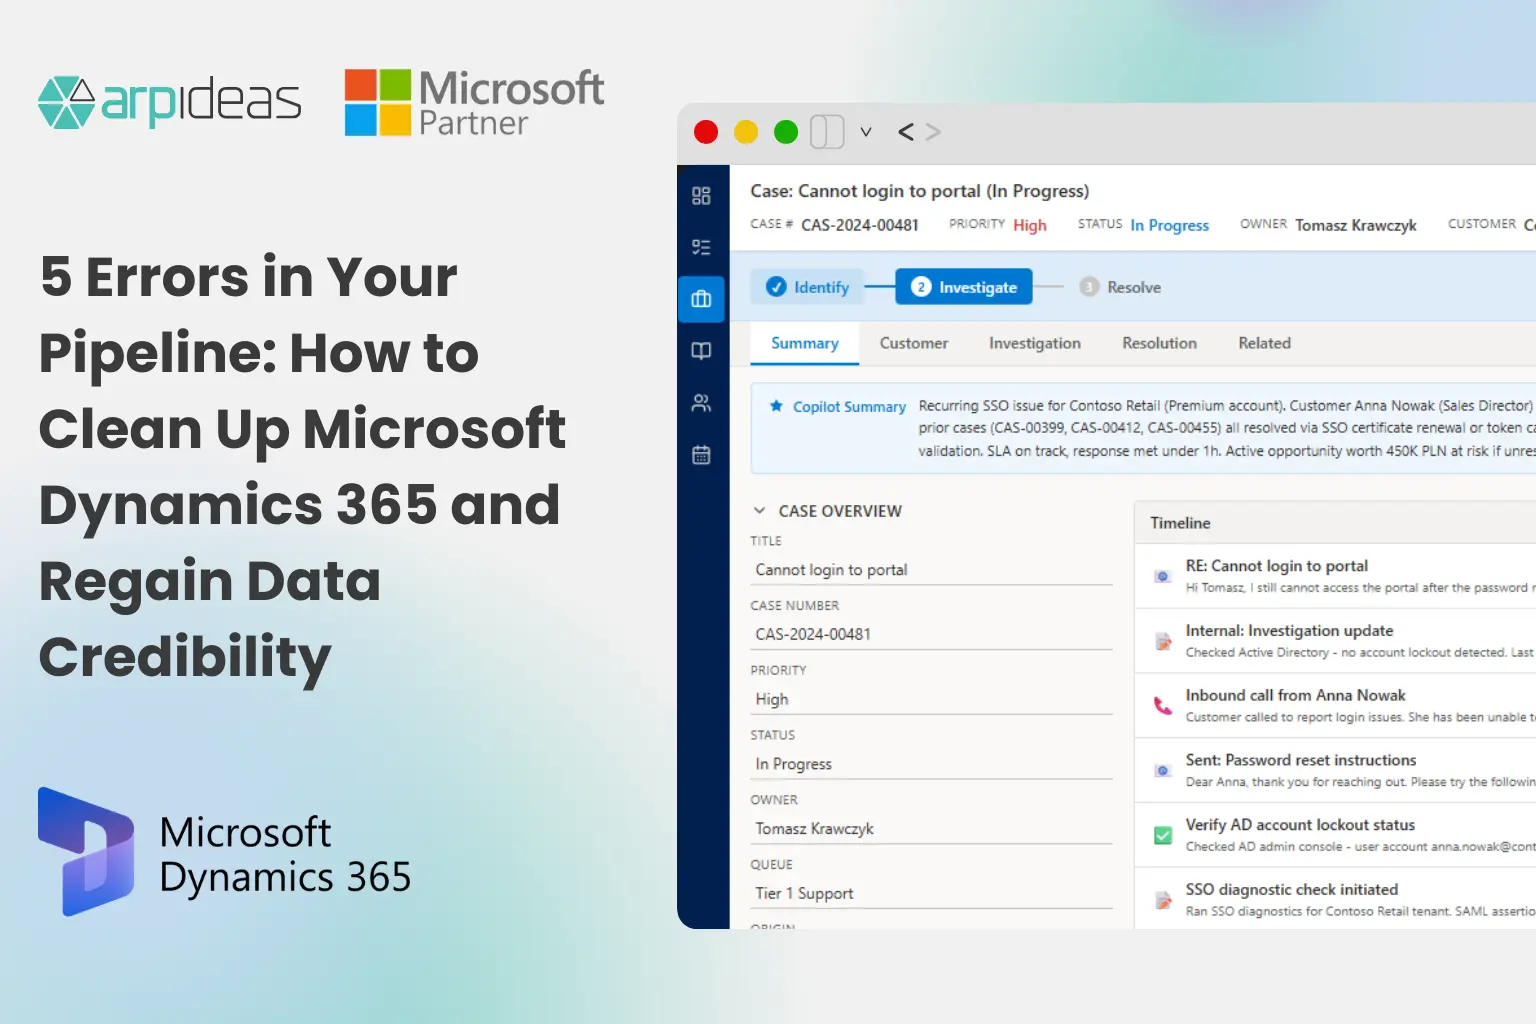Click the Copilot Summary star icon
Image resolution: width=1536 pixels, height=1024 pixels.
(x=776, y=406)
